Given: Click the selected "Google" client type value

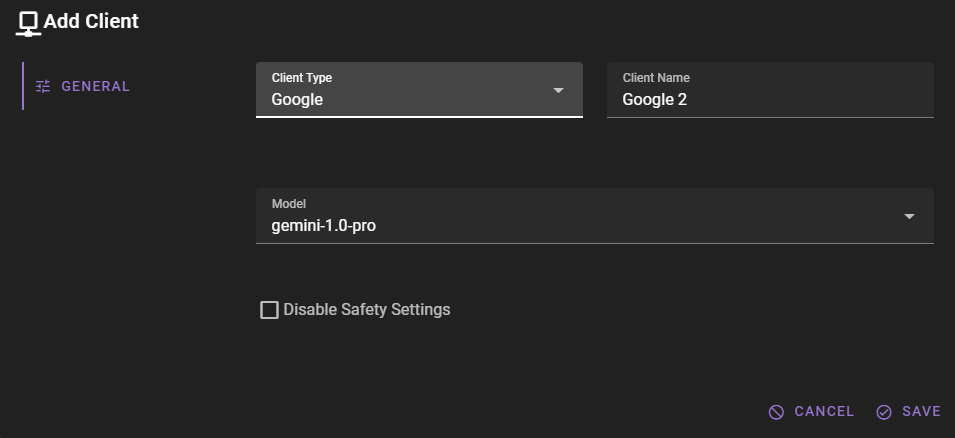Looking at the screenshot, I should 297,100.
